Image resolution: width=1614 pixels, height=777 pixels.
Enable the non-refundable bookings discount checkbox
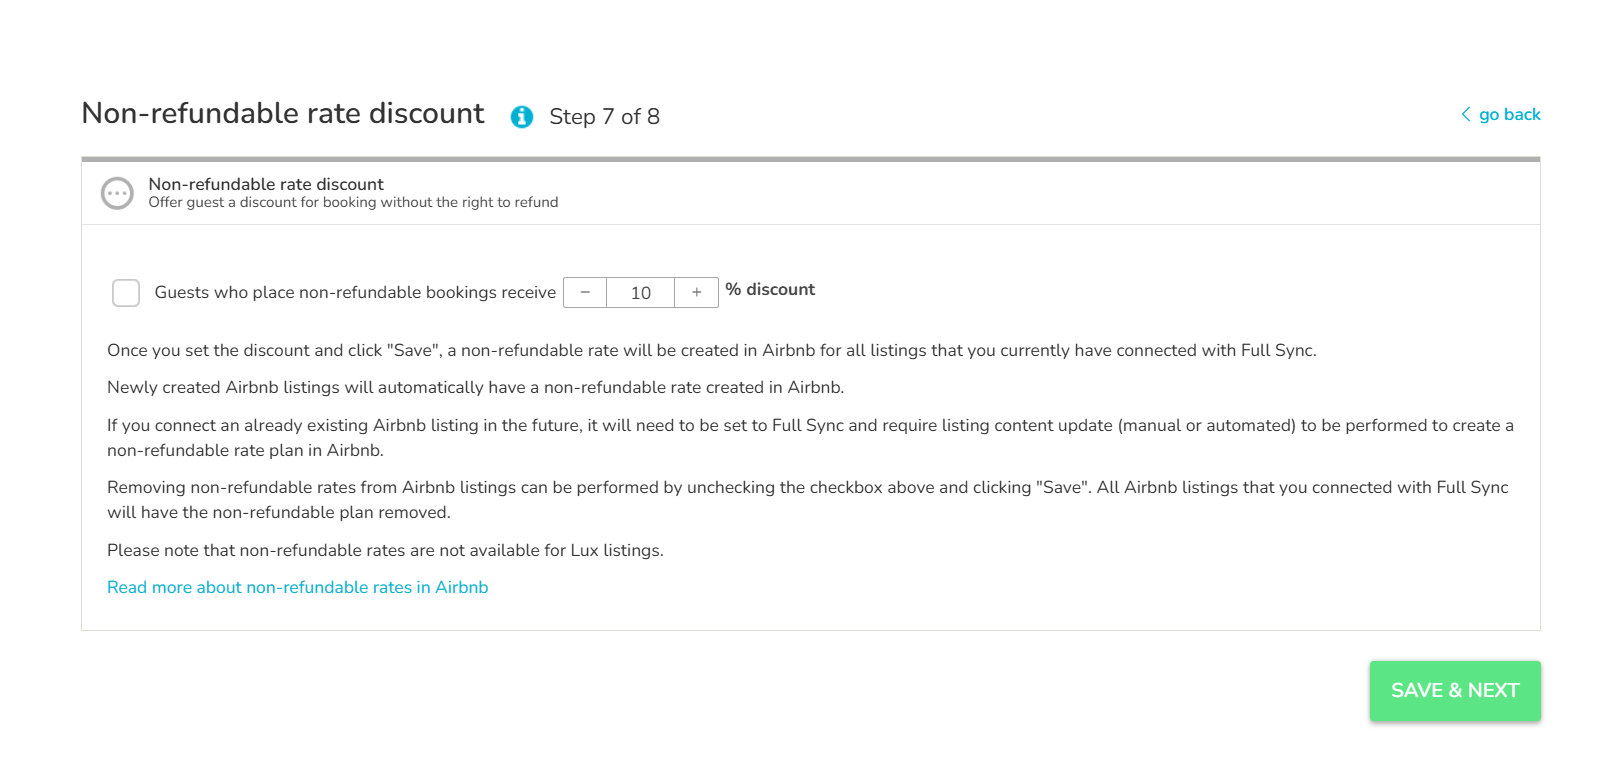pos(126,293)
